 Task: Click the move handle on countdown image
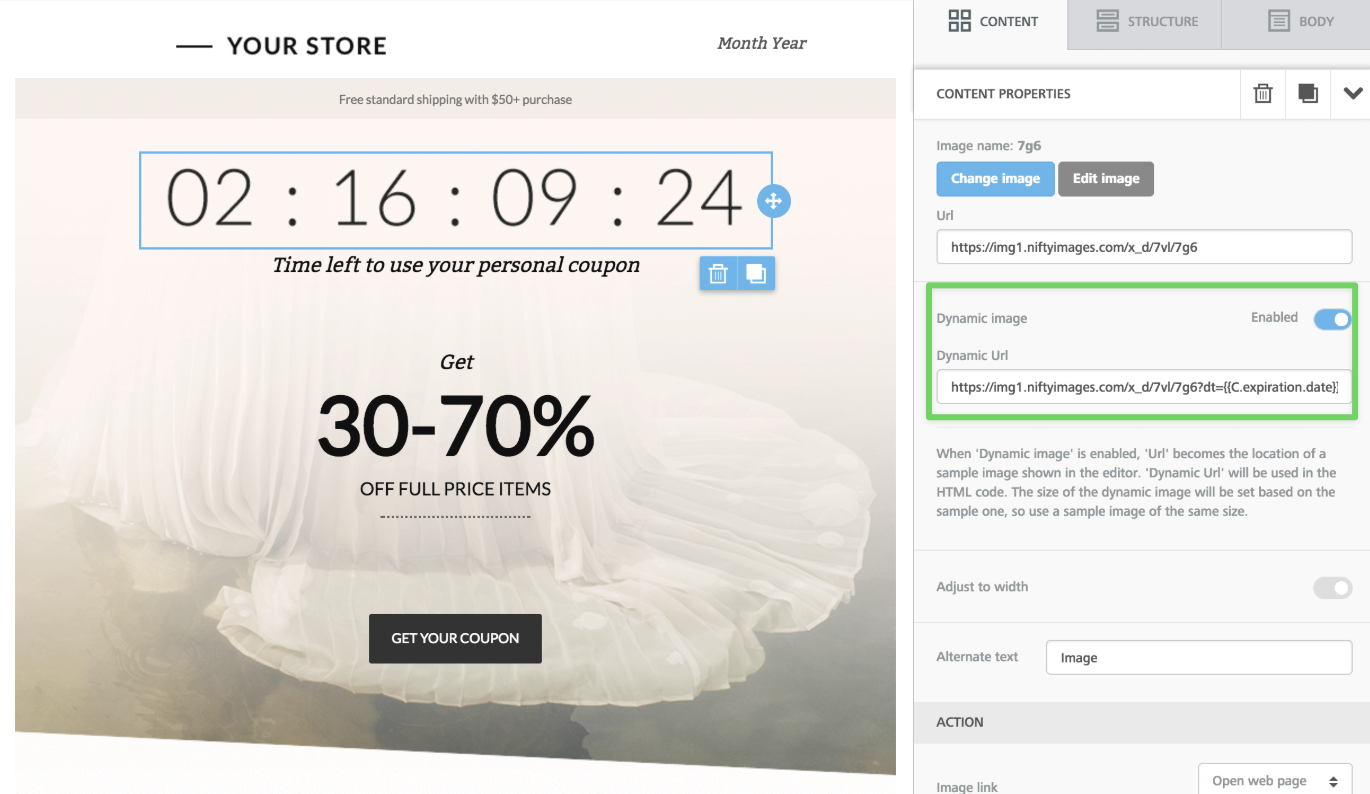[773, 201]
